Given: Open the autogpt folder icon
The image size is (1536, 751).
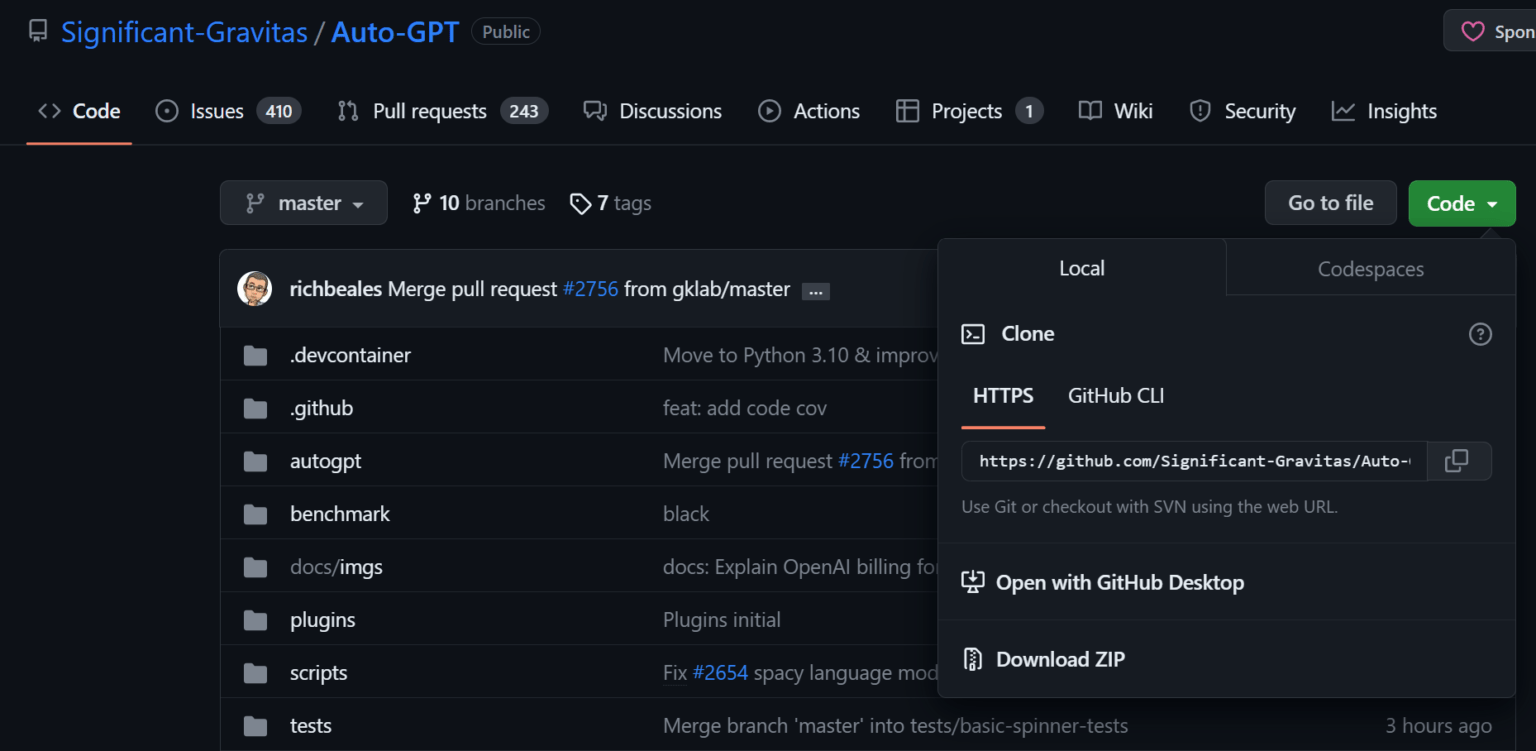Looking at the screenshot, I should [x=255, y=460].
